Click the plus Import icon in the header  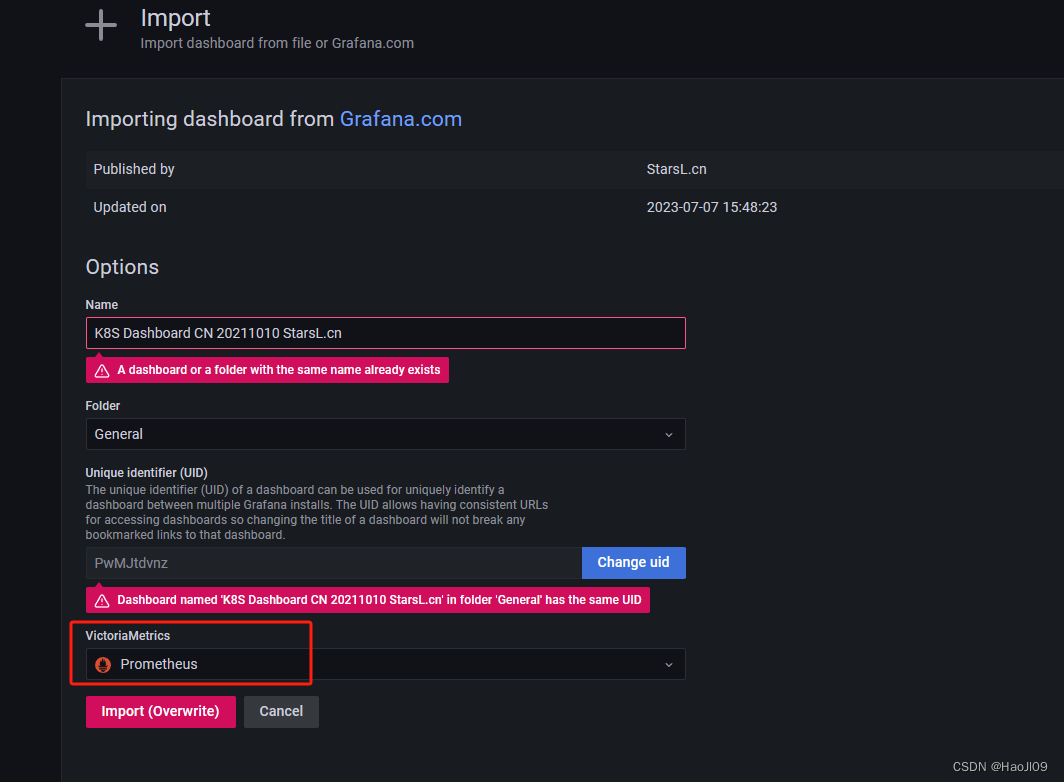click(101, 25)
